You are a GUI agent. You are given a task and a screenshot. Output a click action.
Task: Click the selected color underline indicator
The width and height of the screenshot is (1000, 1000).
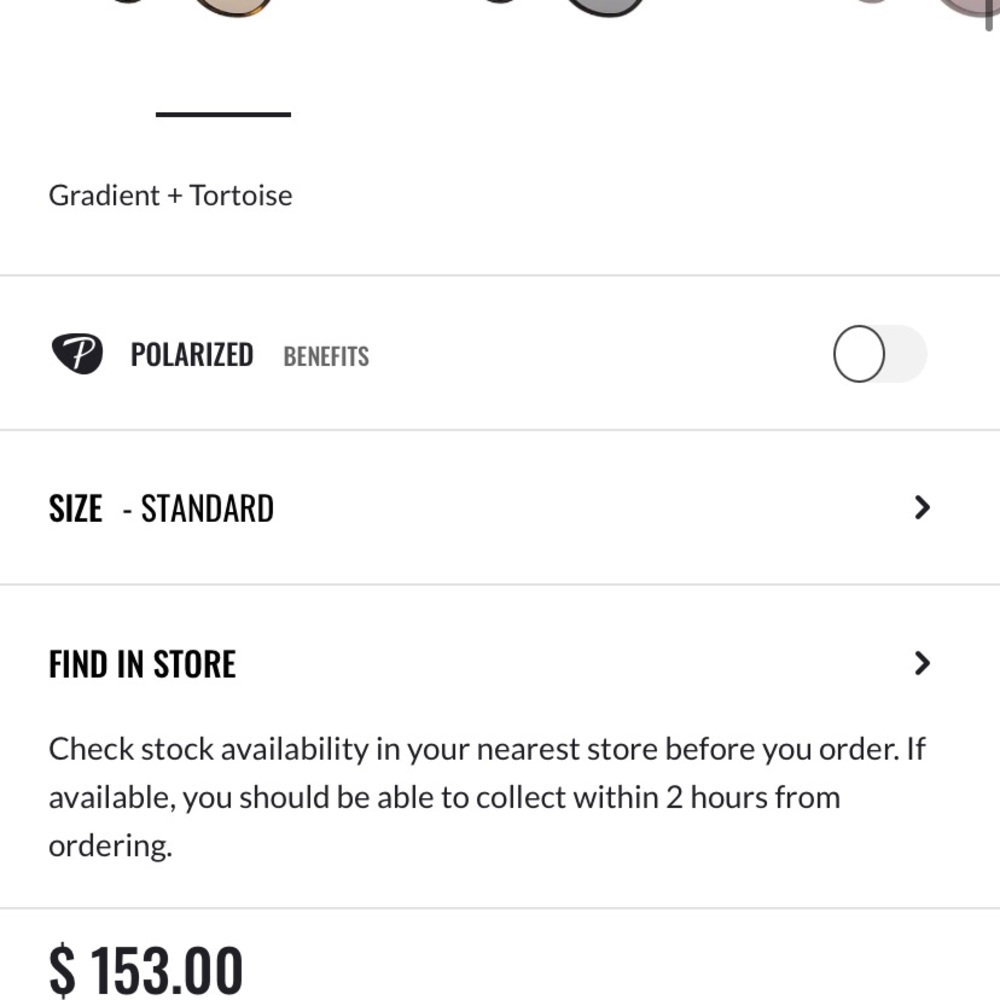tap(223, 115)
